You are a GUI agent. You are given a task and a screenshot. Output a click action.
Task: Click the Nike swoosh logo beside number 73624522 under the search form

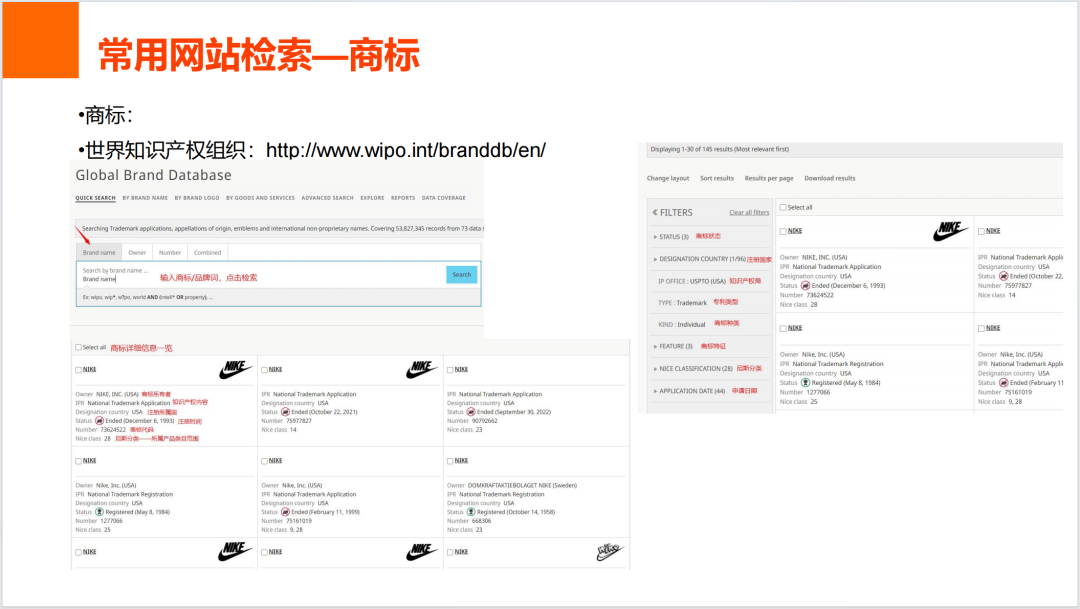coord(236,369)
